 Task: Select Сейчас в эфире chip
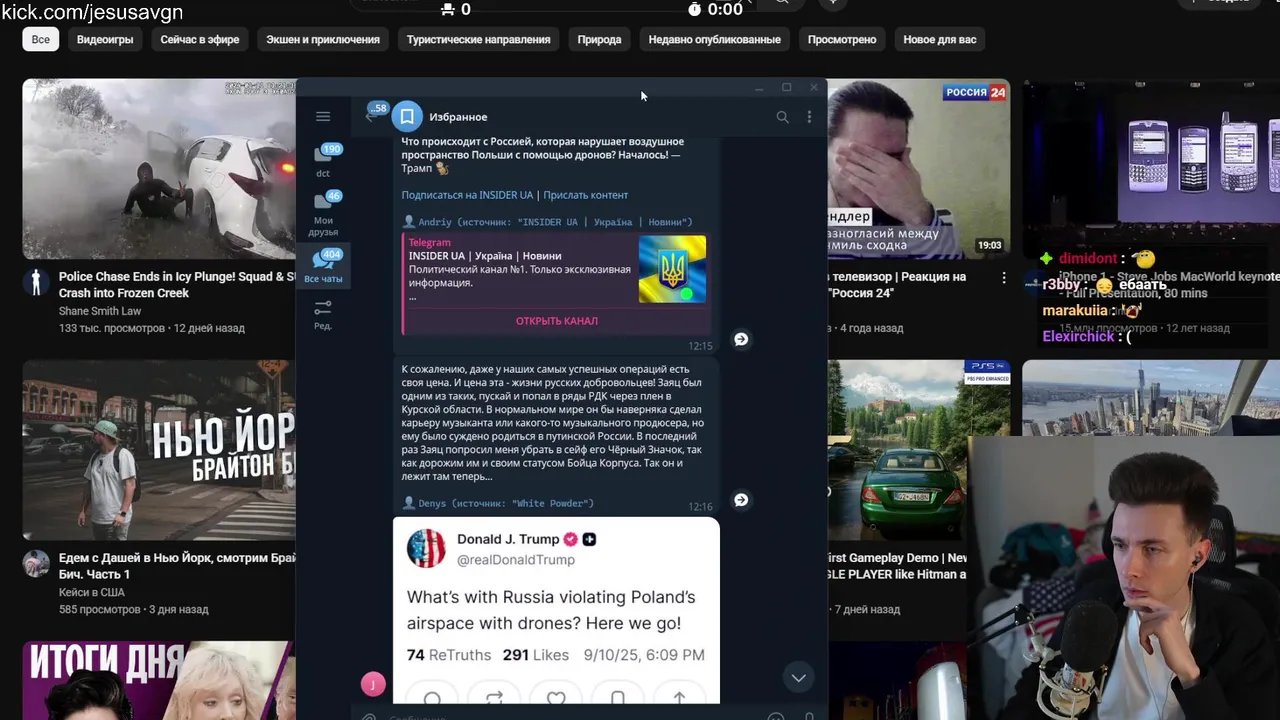click(200, 40)
